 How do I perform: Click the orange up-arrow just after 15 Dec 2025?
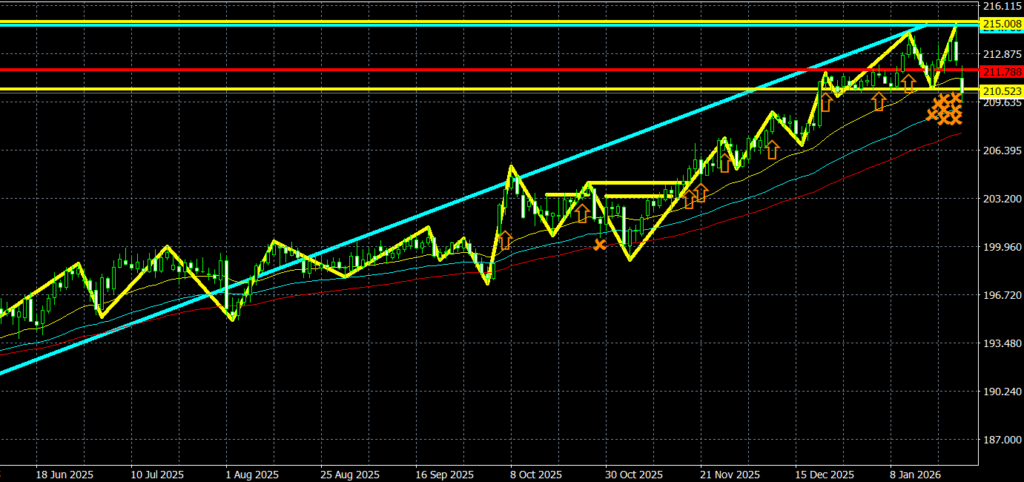(826, 103)
